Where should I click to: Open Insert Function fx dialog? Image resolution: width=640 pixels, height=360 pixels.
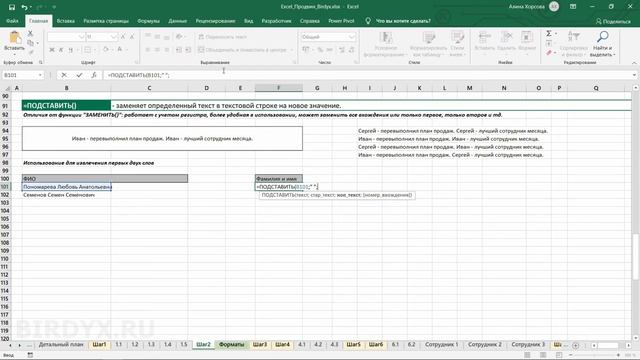(94, 75)
